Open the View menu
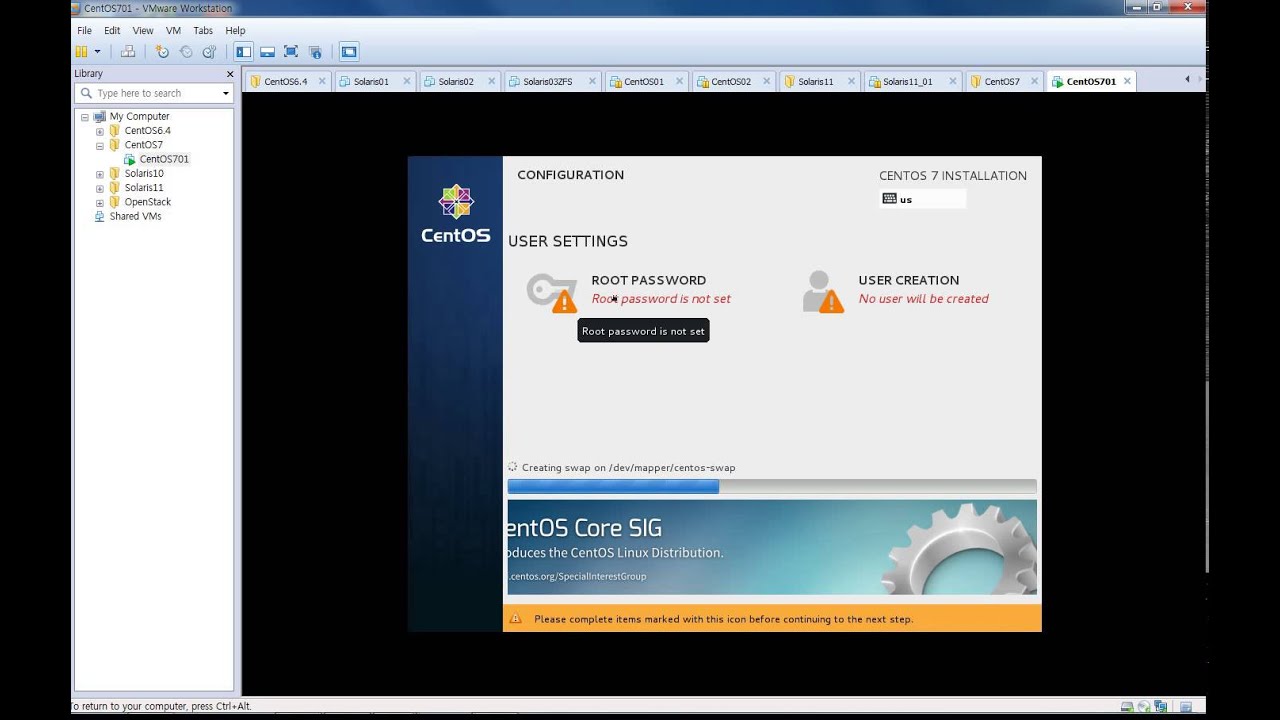 [143, 31]
